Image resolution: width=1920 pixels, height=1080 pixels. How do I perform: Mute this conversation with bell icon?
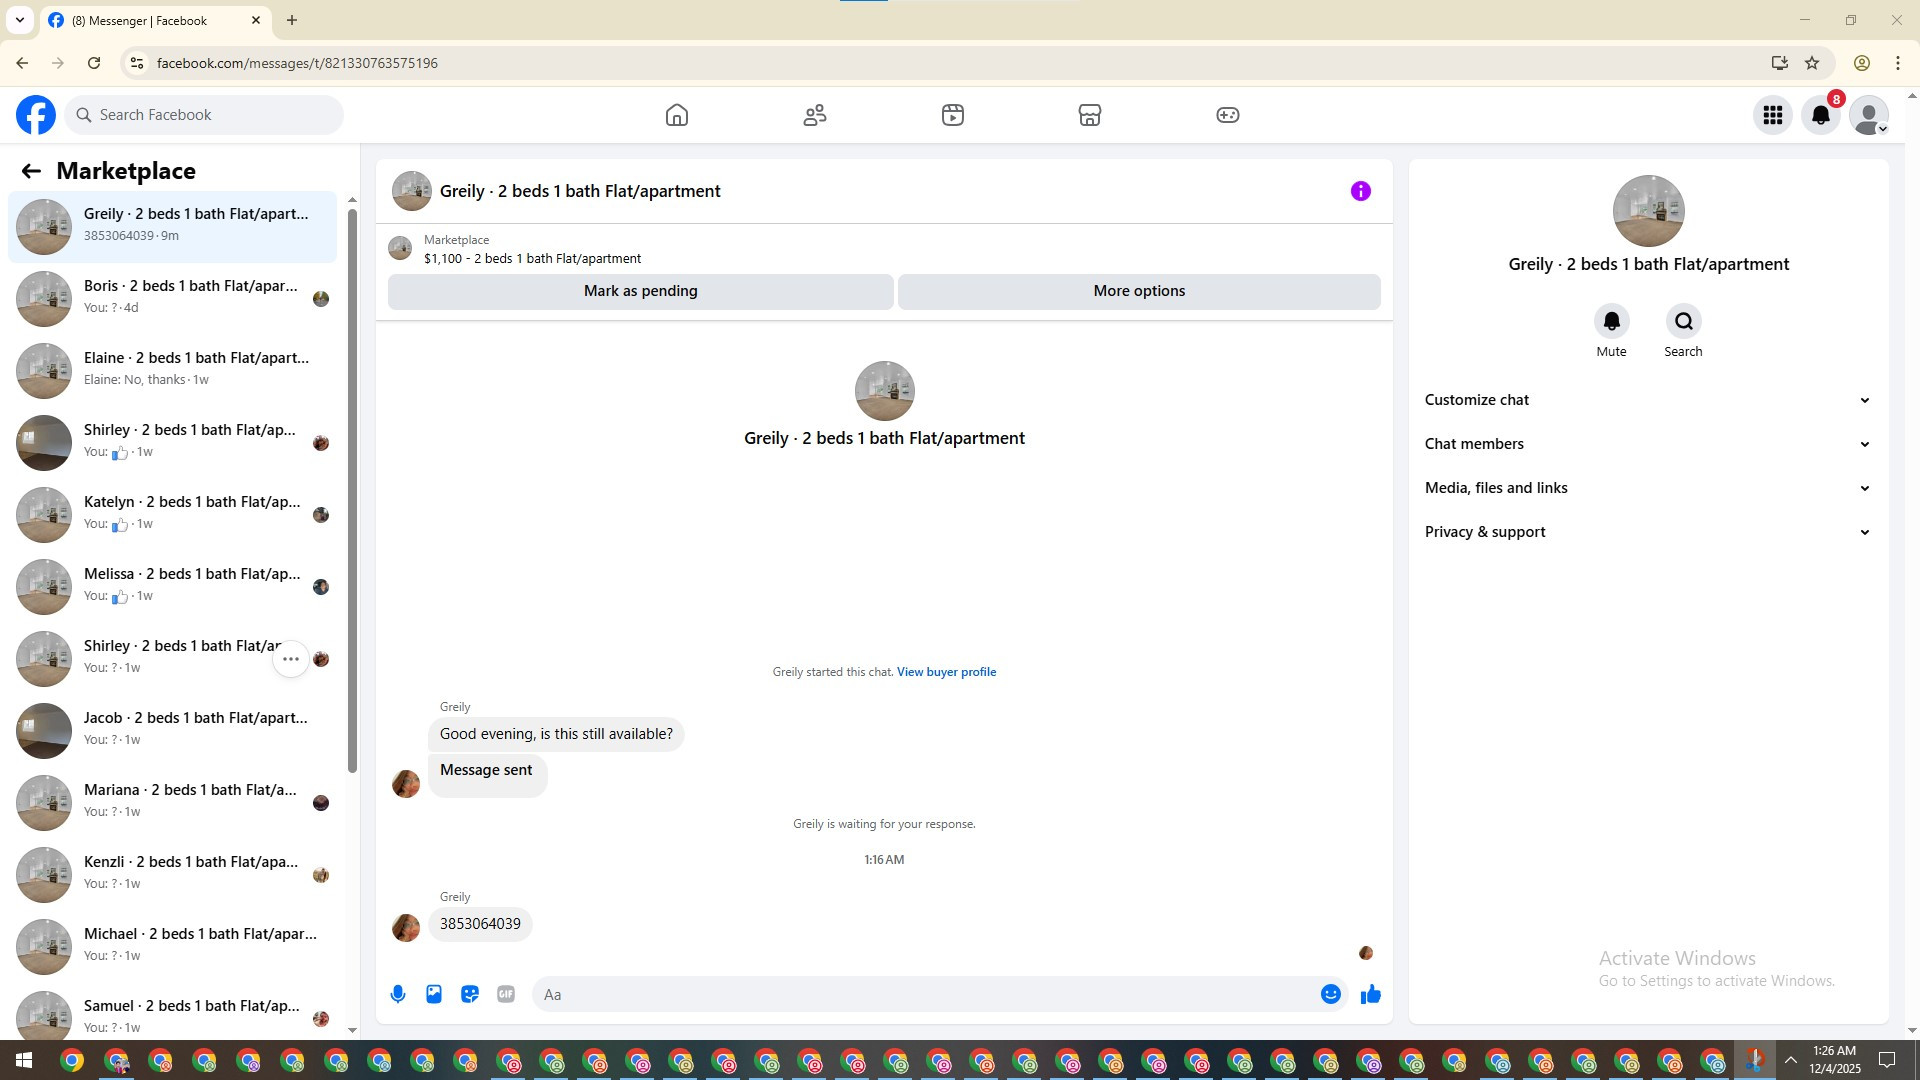coord(1611,321)
